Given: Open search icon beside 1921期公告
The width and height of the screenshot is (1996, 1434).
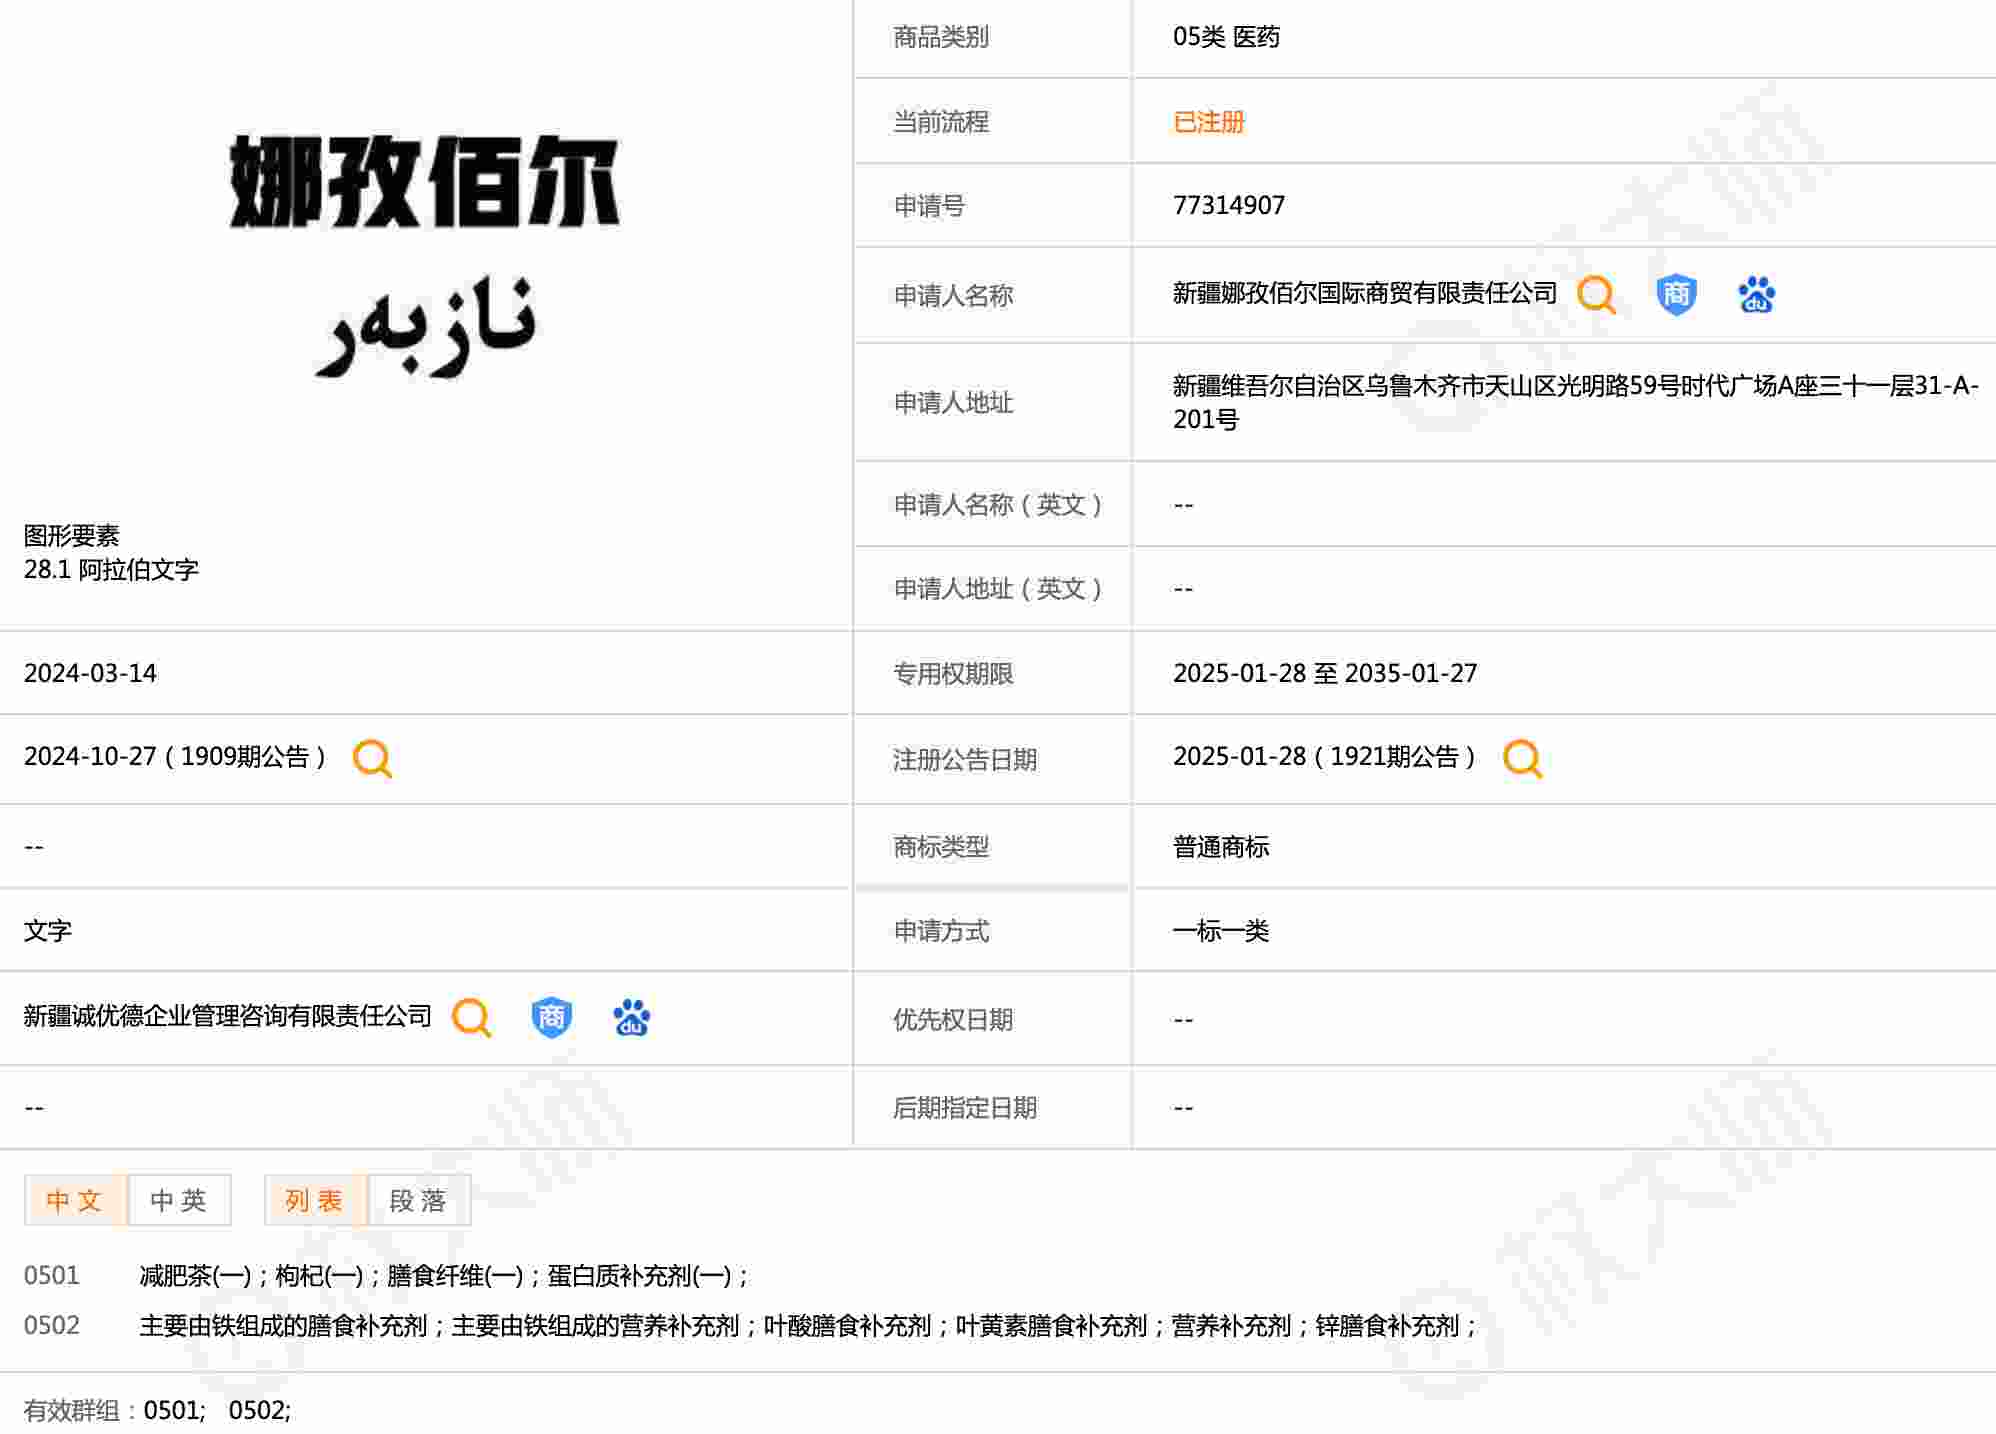Looking at the screenshot, I should coord(1522,758).
